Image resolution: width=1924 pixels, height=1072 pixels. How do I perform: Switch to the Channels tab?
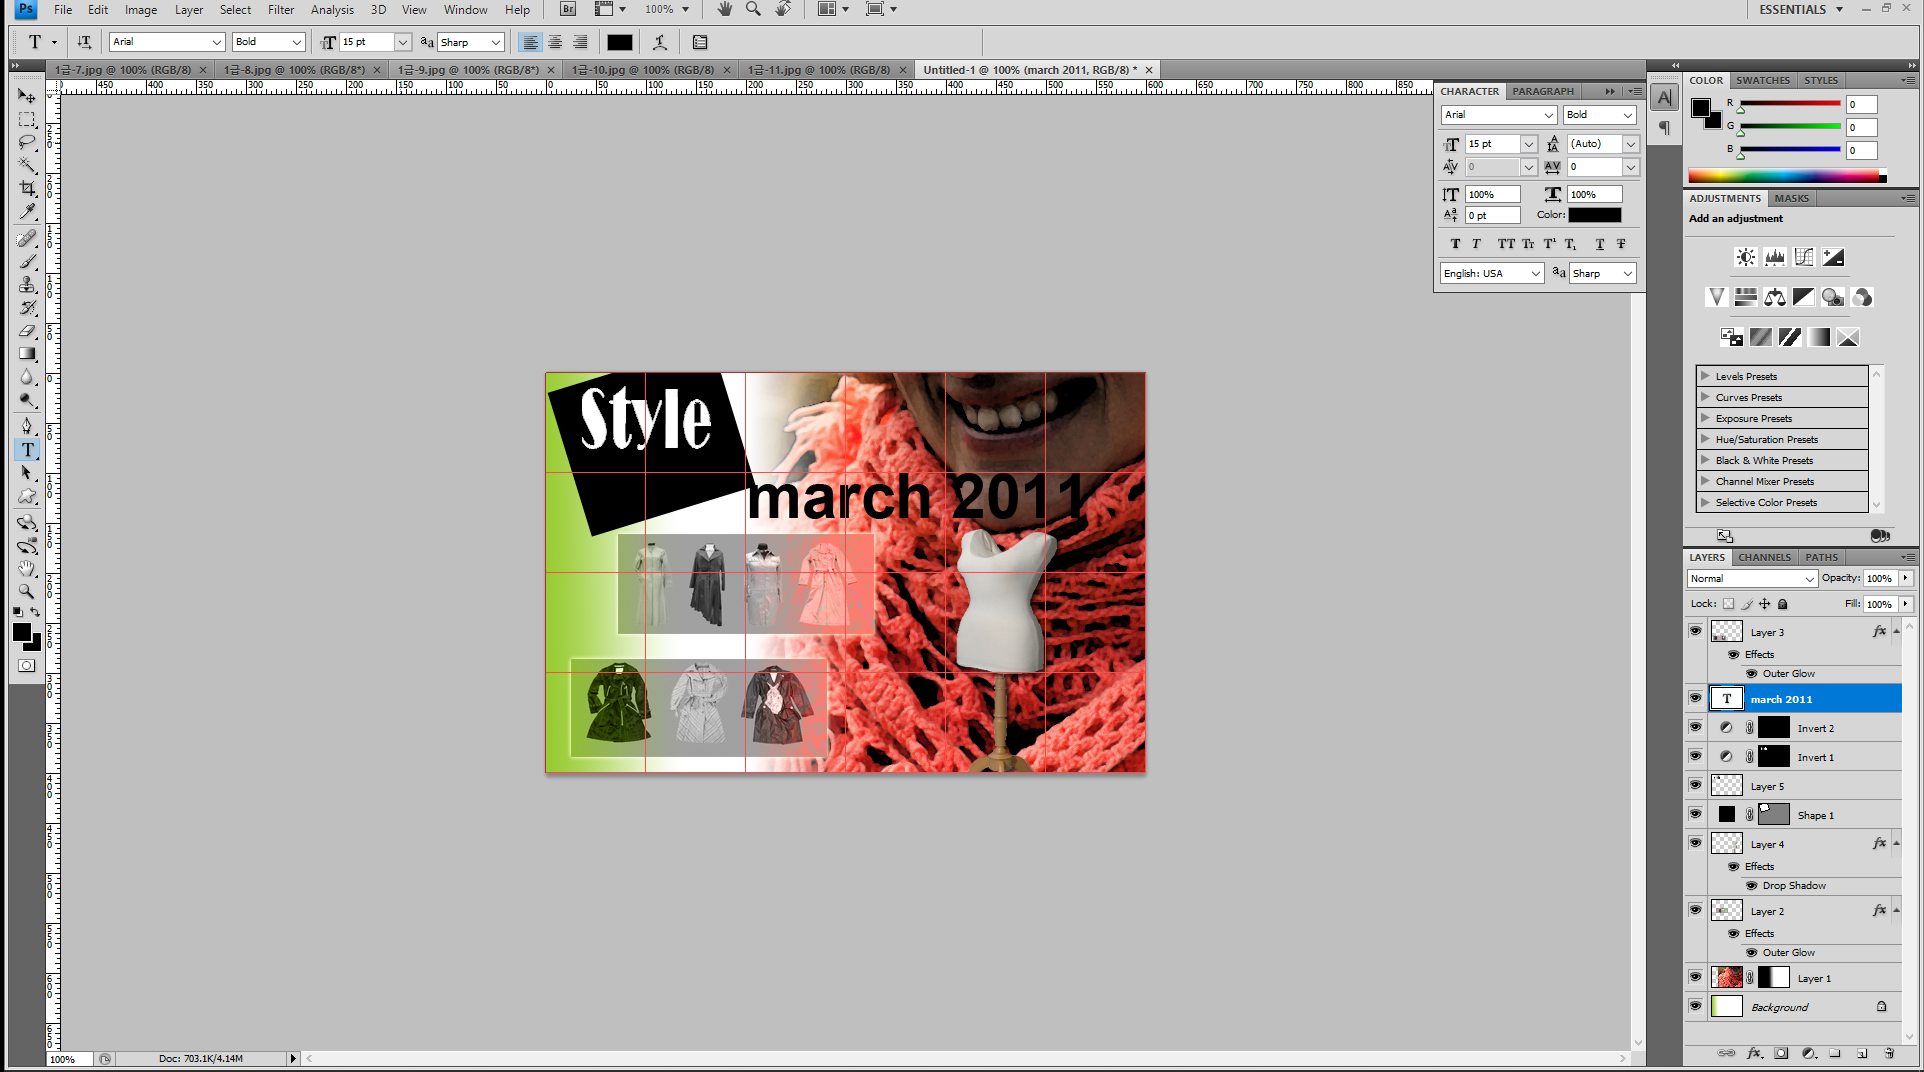click(1764, 557)
